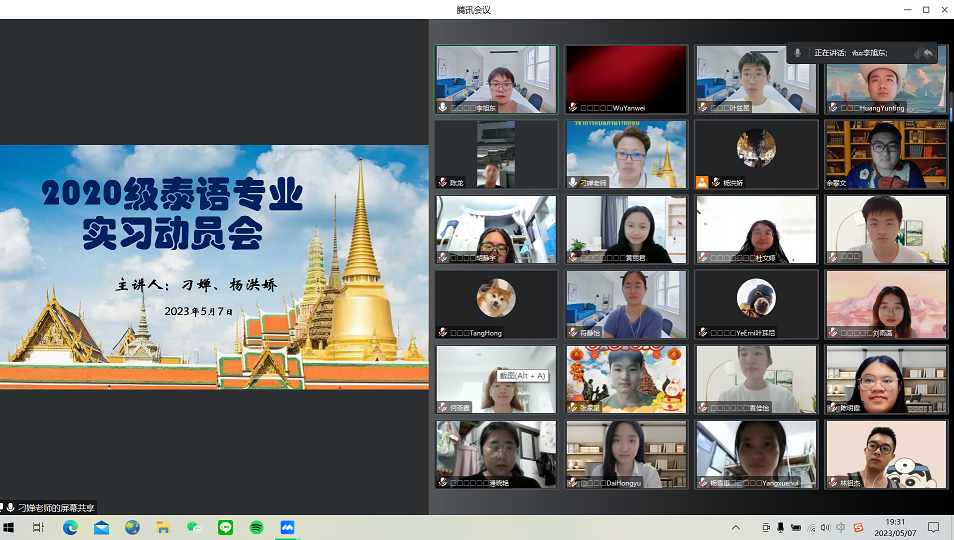Expand hidden system tray icons chevron
Image resolution: width=954 pixels, height=540 pixels.
click(x=736, y=527)
